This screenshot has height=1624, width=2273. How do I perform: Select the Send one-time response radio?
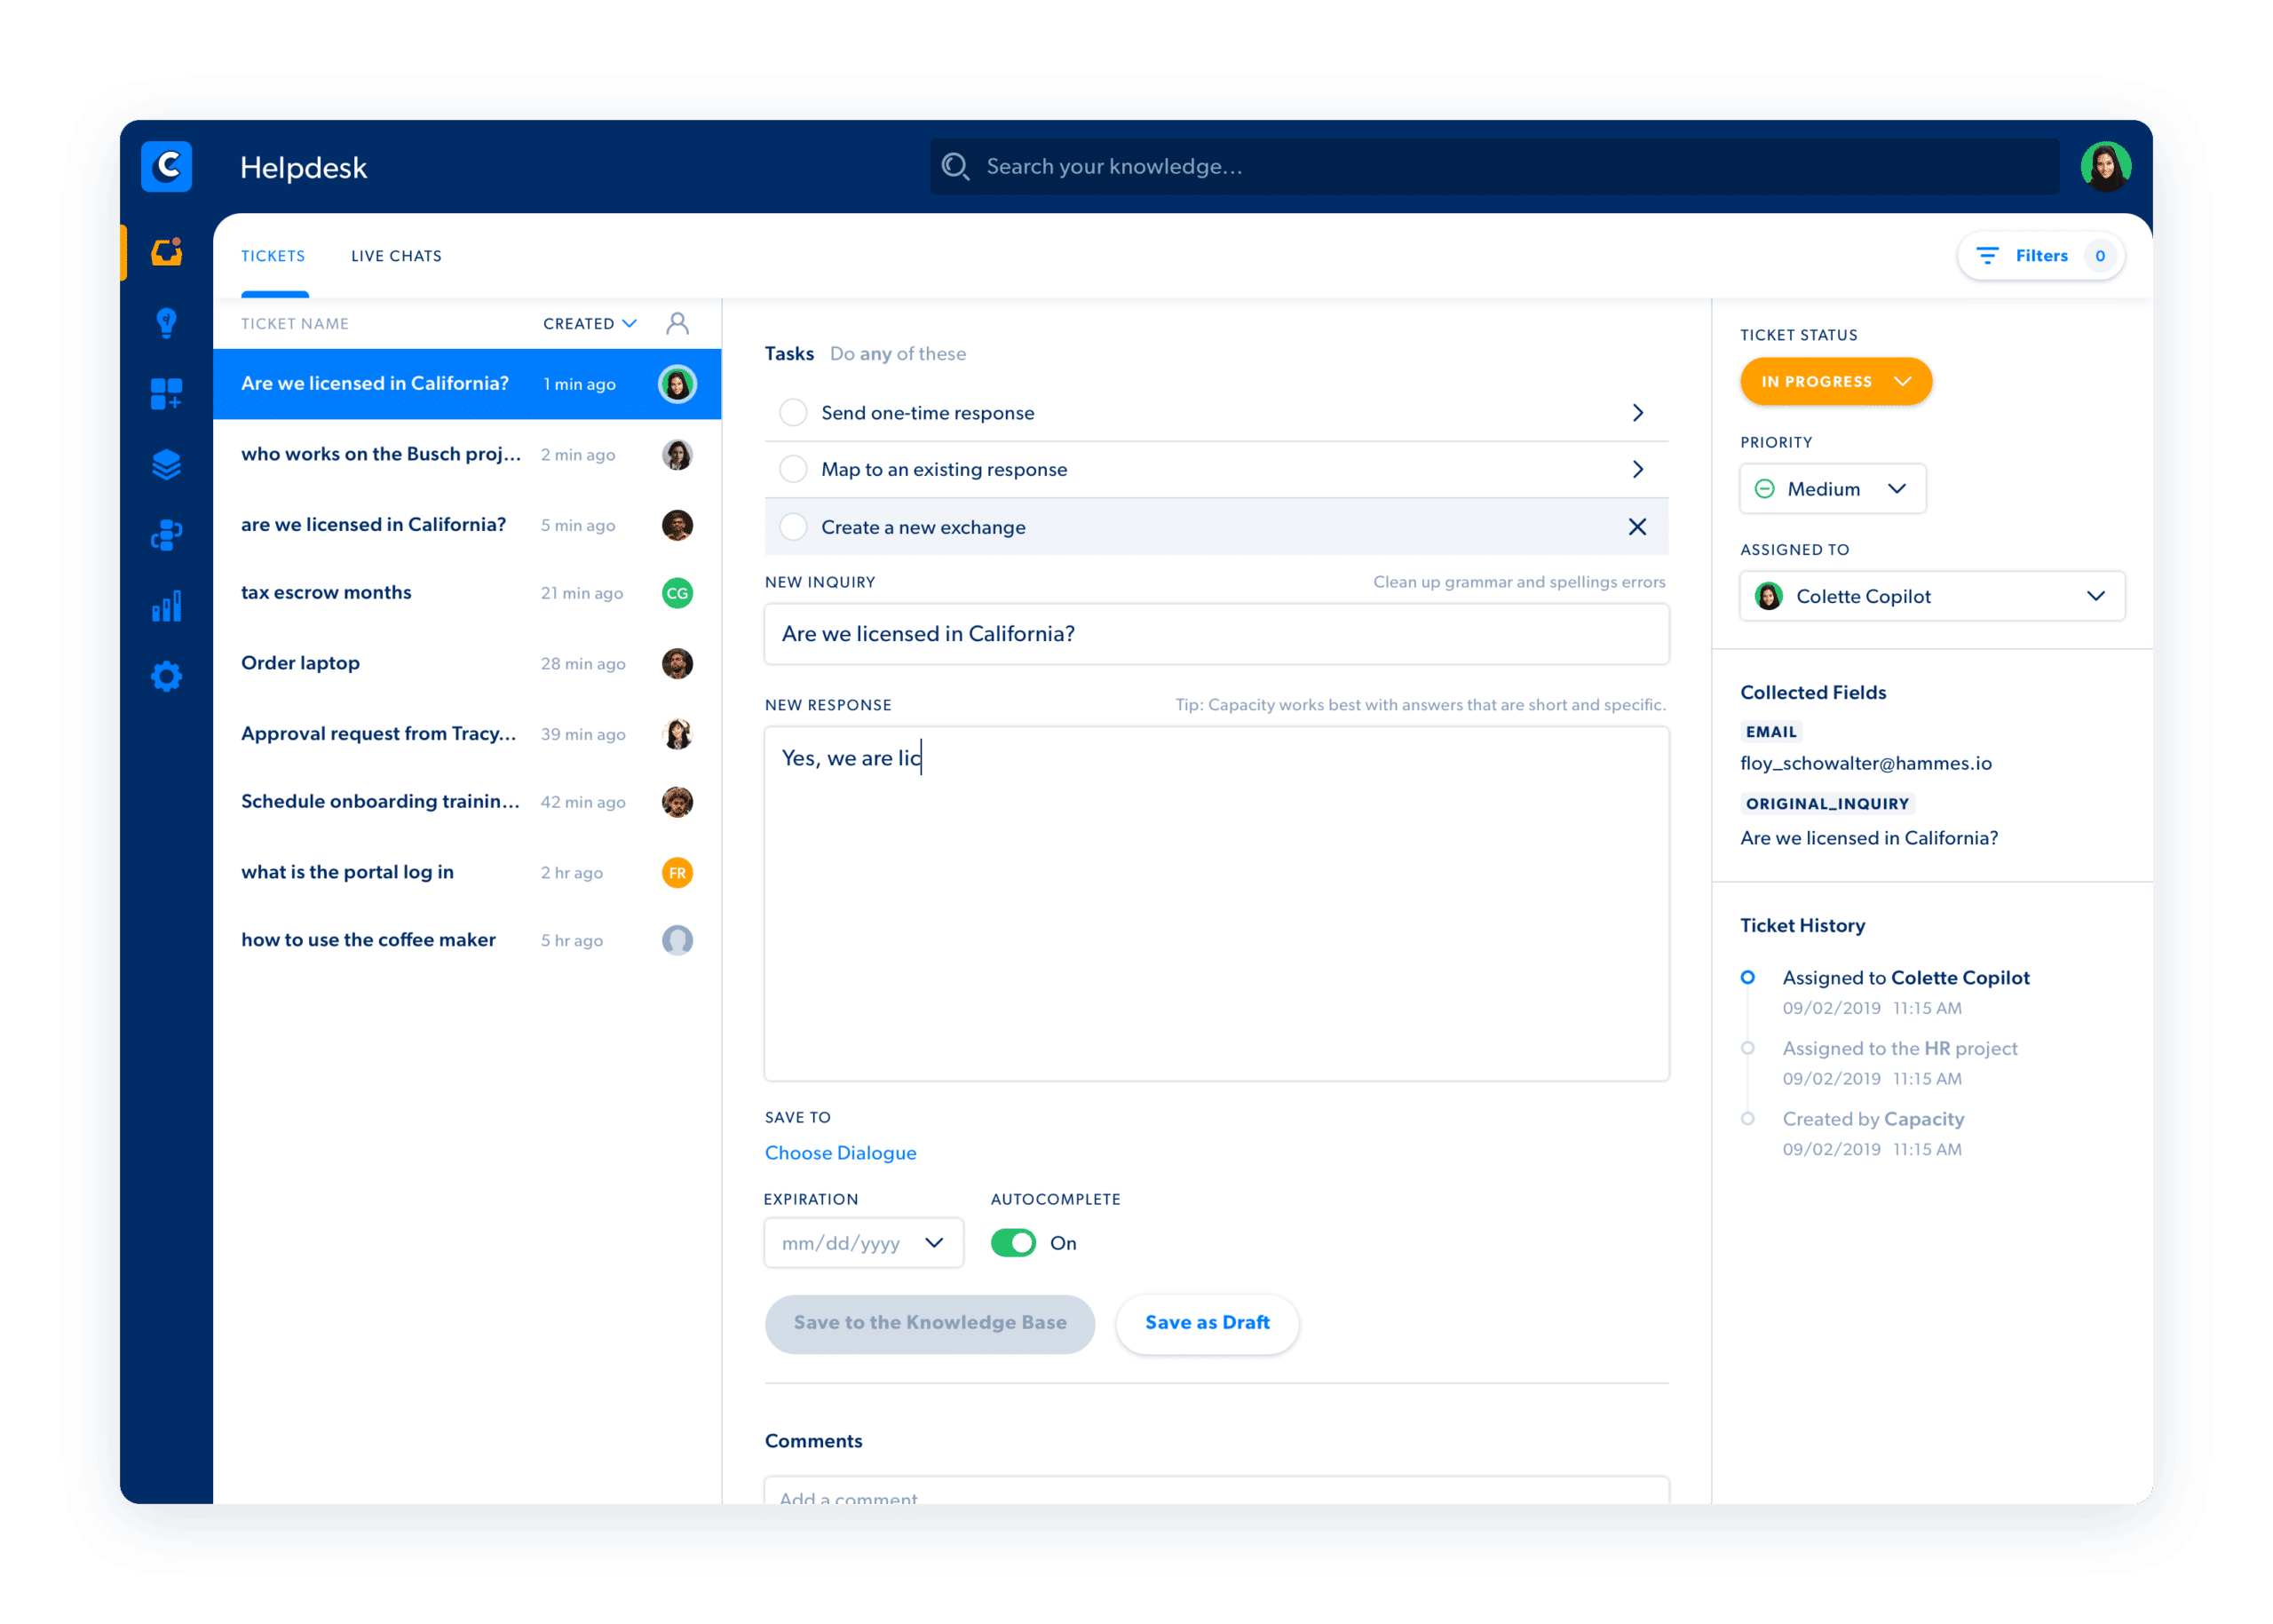793,413
